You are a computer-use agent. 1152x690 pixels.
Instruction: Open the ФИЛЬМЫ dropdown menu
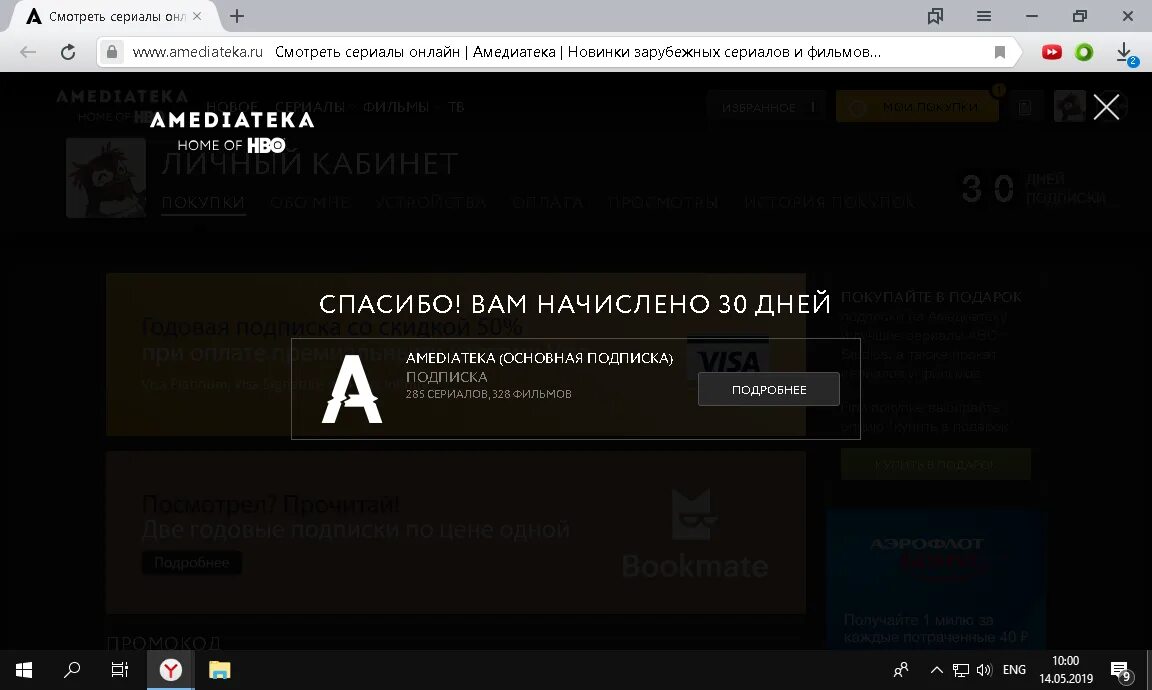click(x=395, y=105)
